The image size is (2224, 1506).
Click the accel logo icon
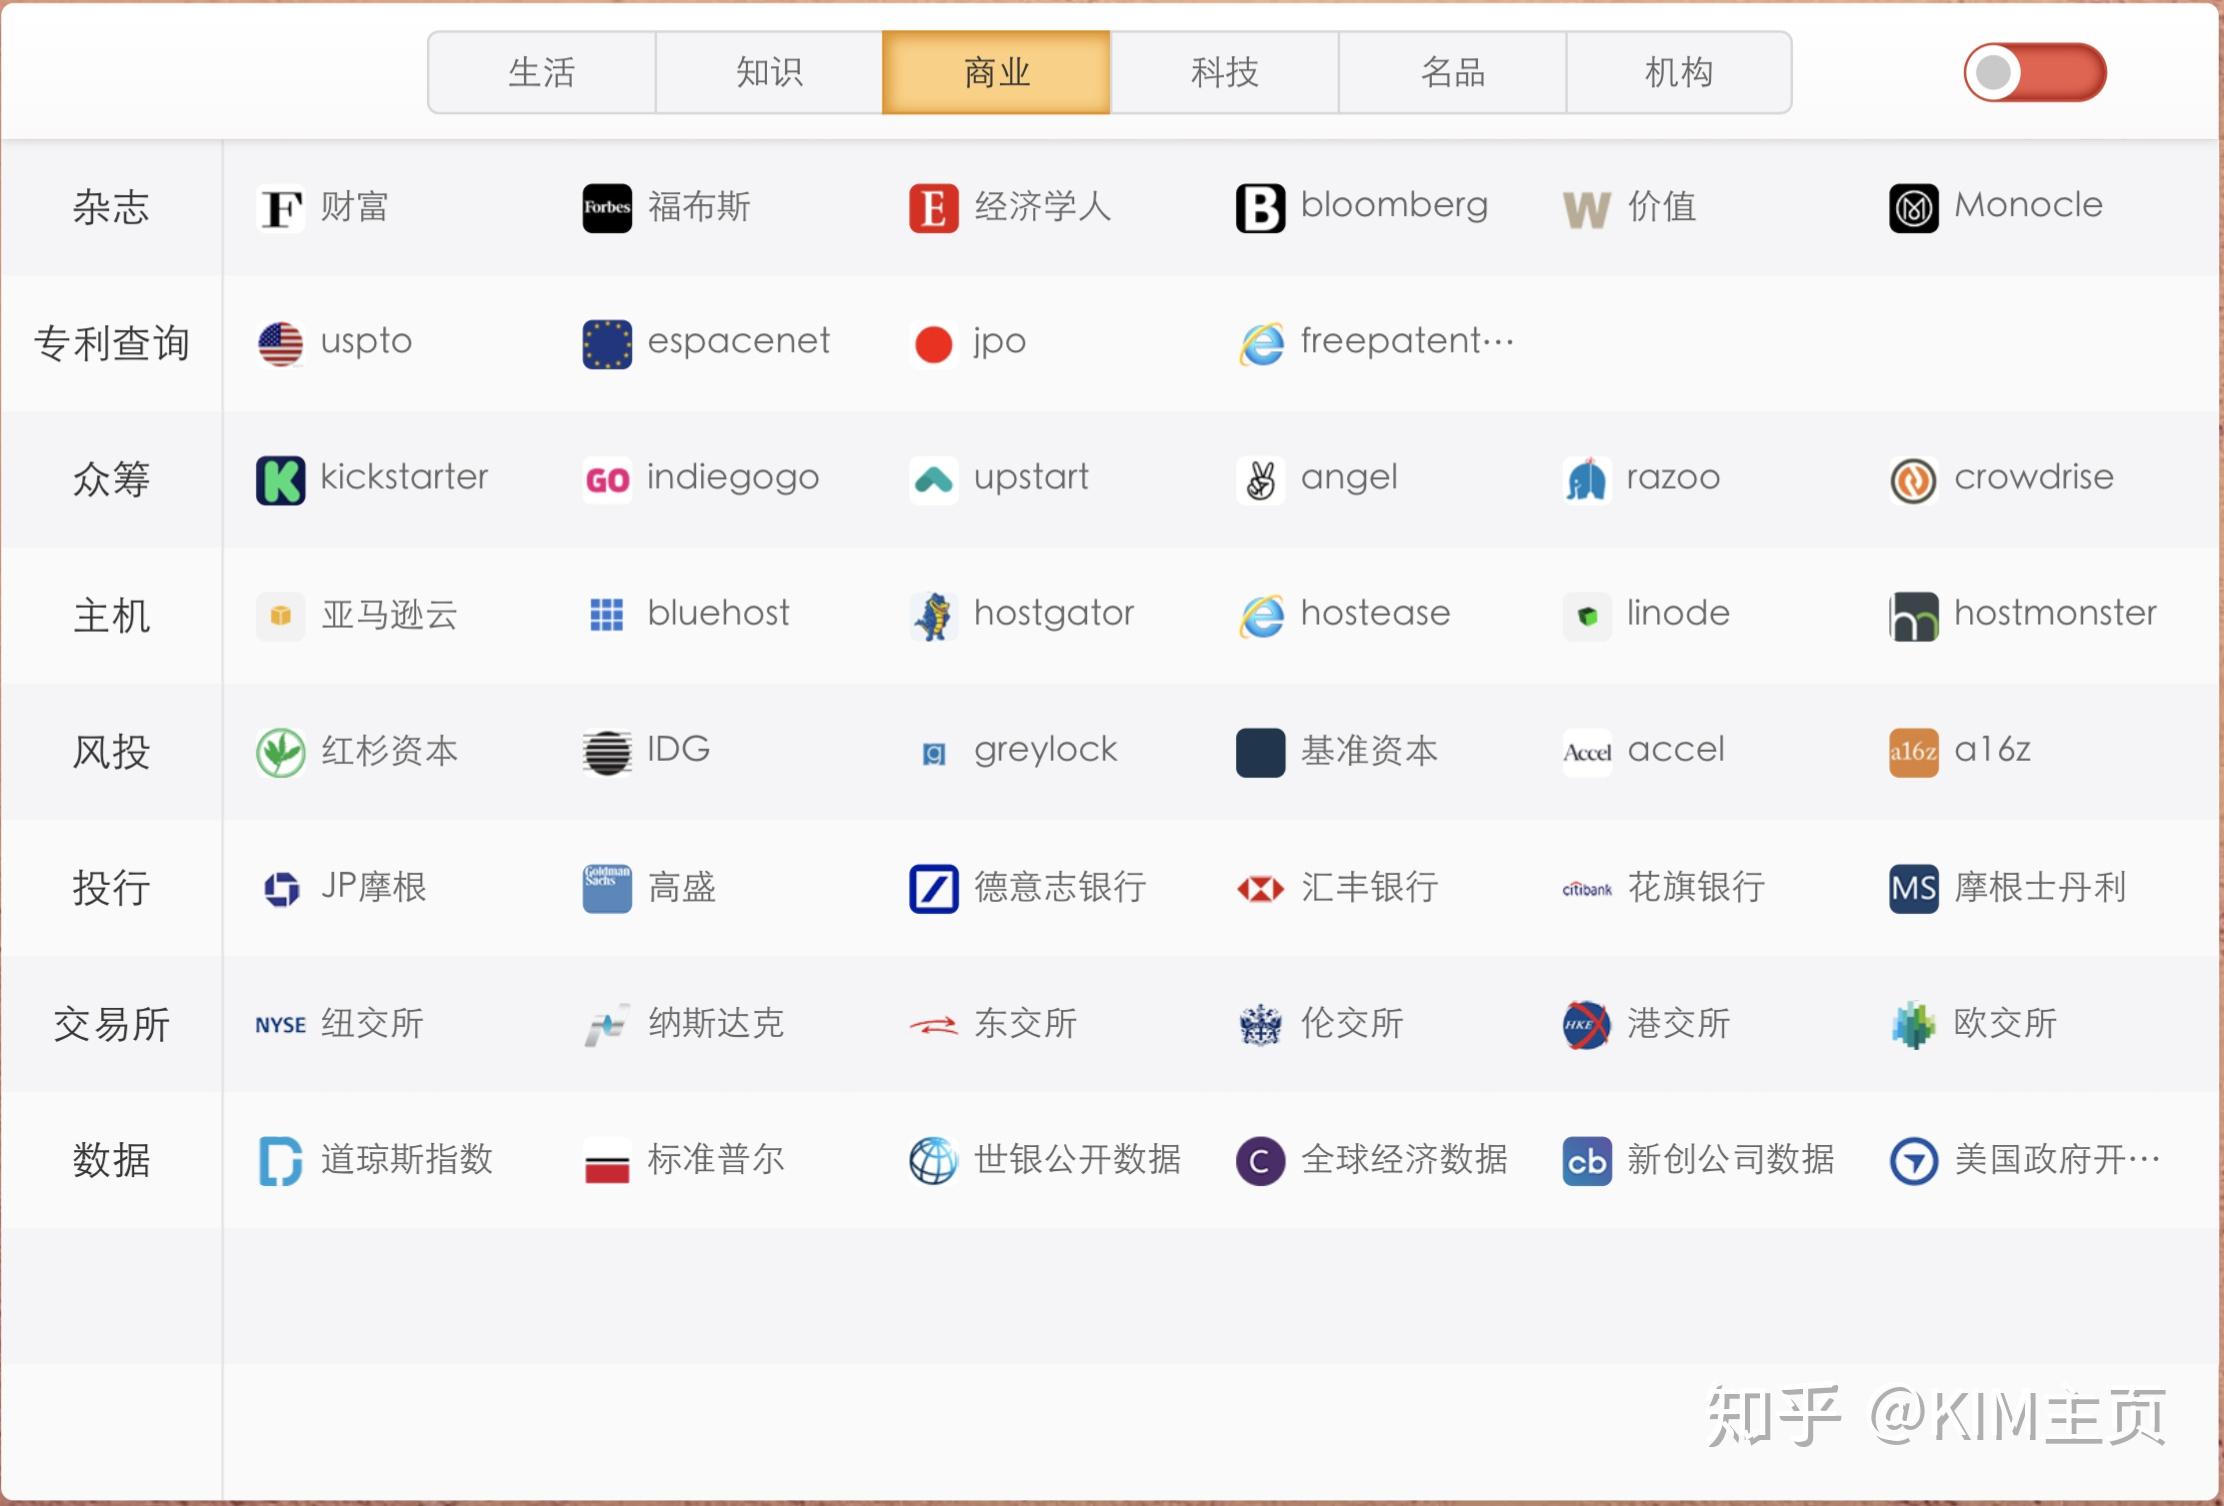coord(1587,752)
